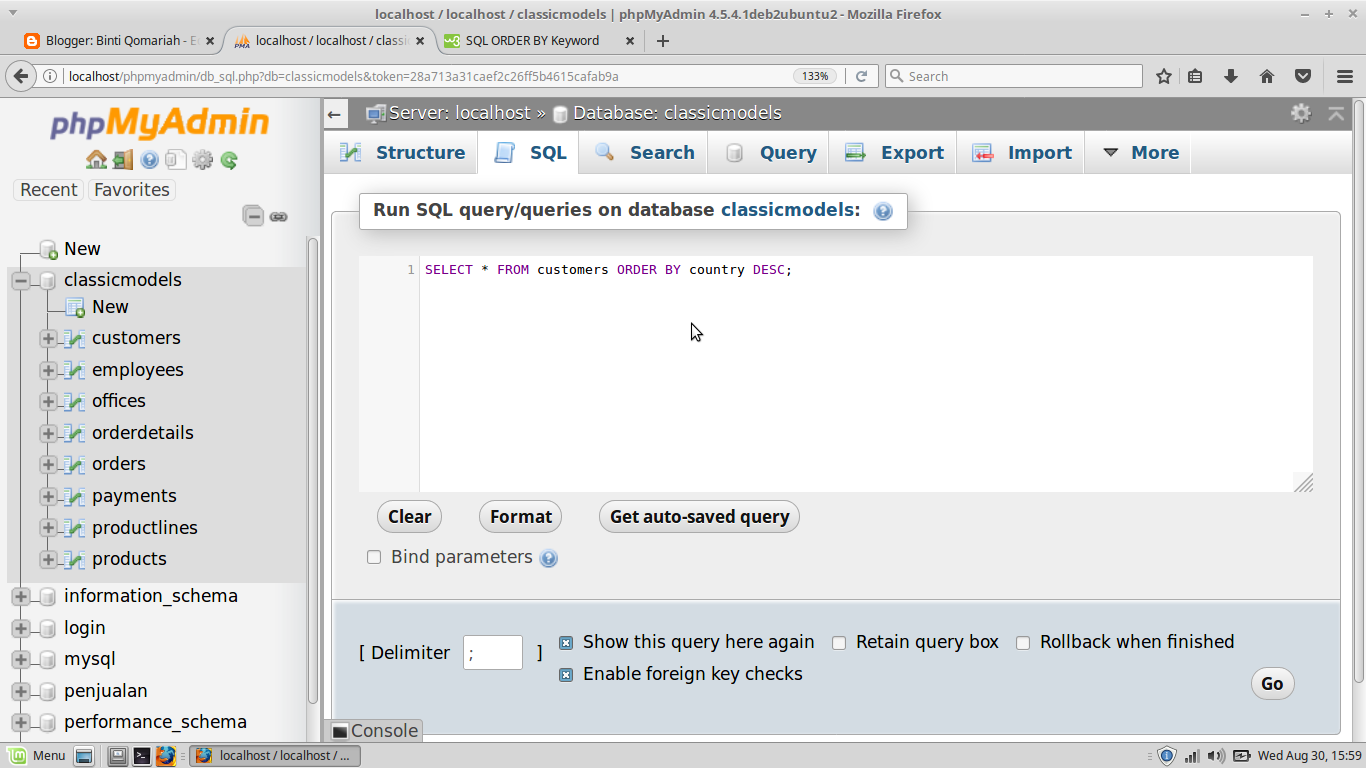This screenshot has width=1366, height=768.
Task: Reload the navigation panel with the green refresh icon
Action: click(229, 160)
